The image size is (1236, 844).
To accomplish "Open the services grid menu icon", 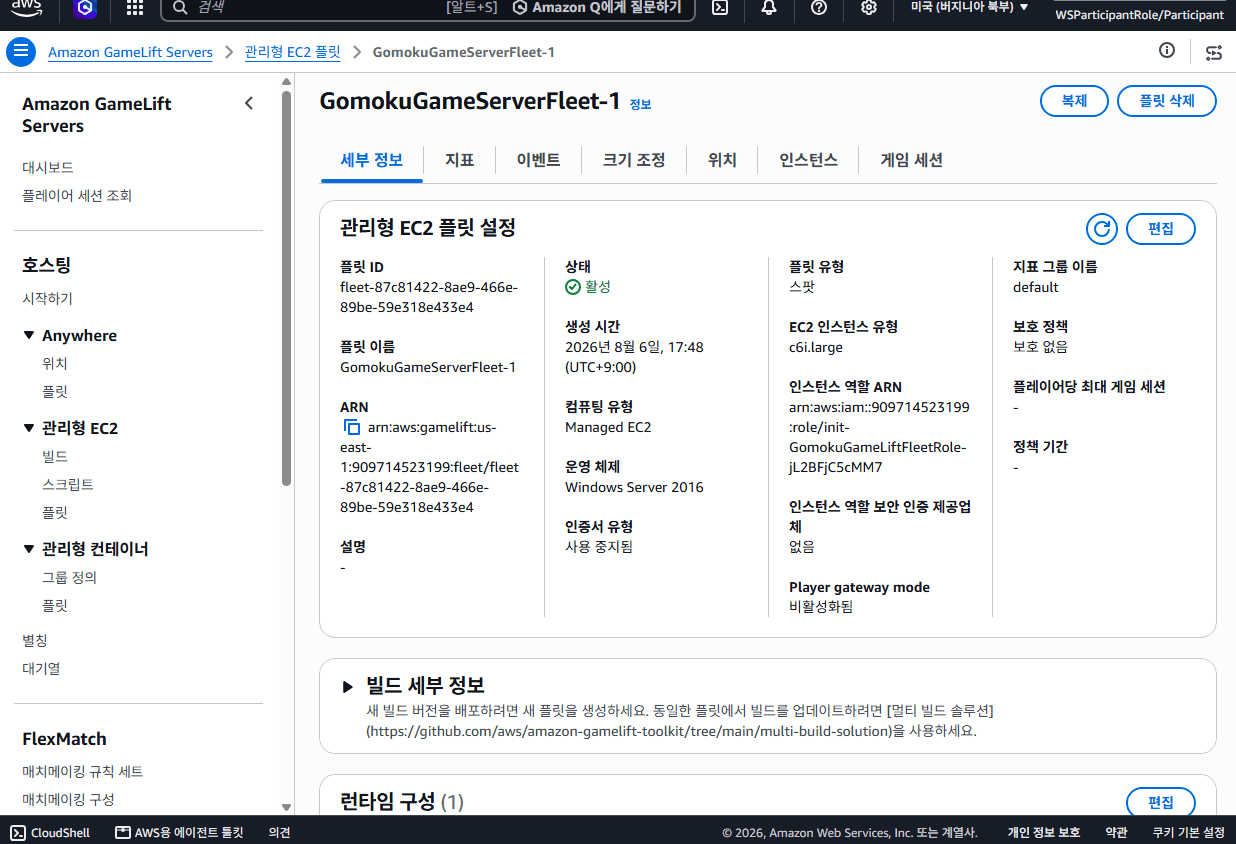I will (x=135, y=8).
